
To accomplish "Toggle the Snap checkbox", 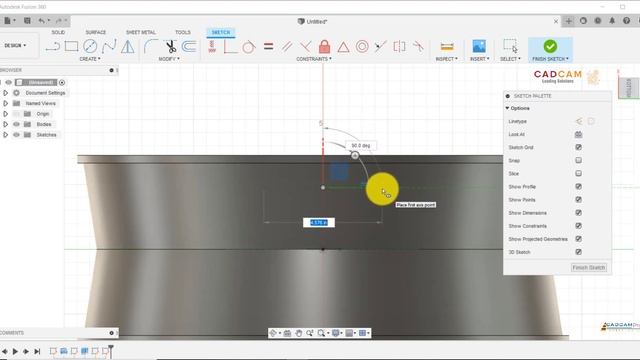I will [578, 160].
